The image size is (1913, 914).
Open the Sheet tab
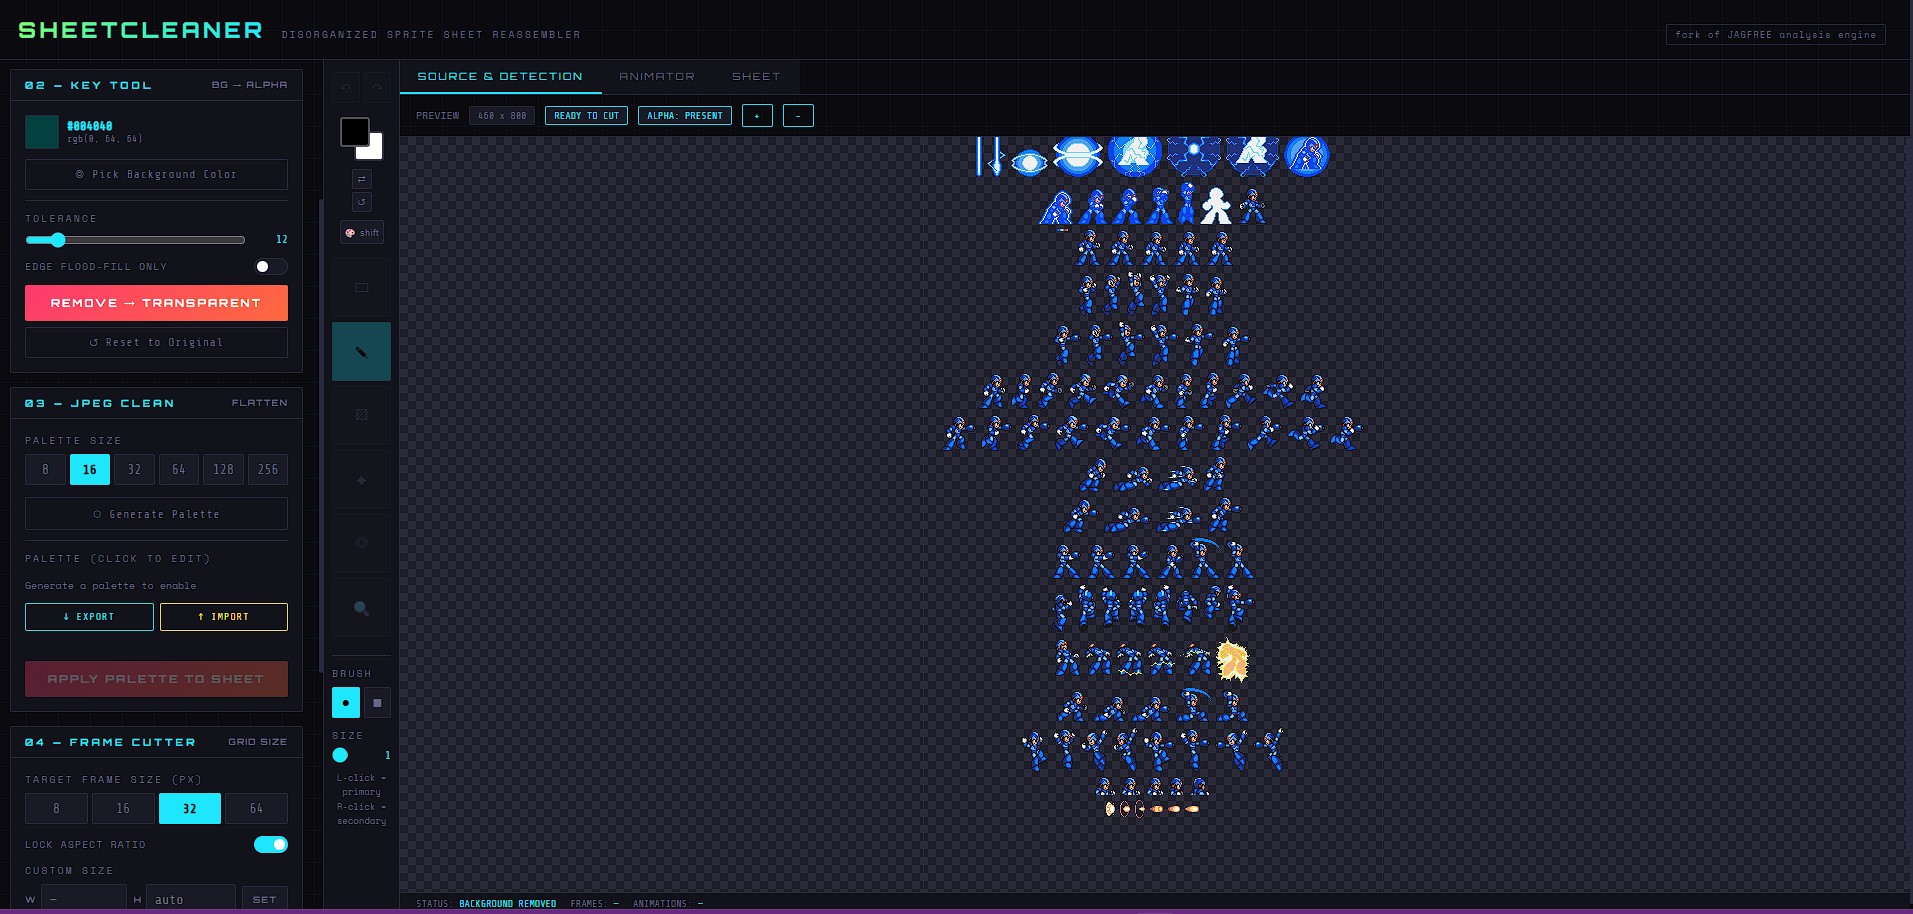pos(756,77)
